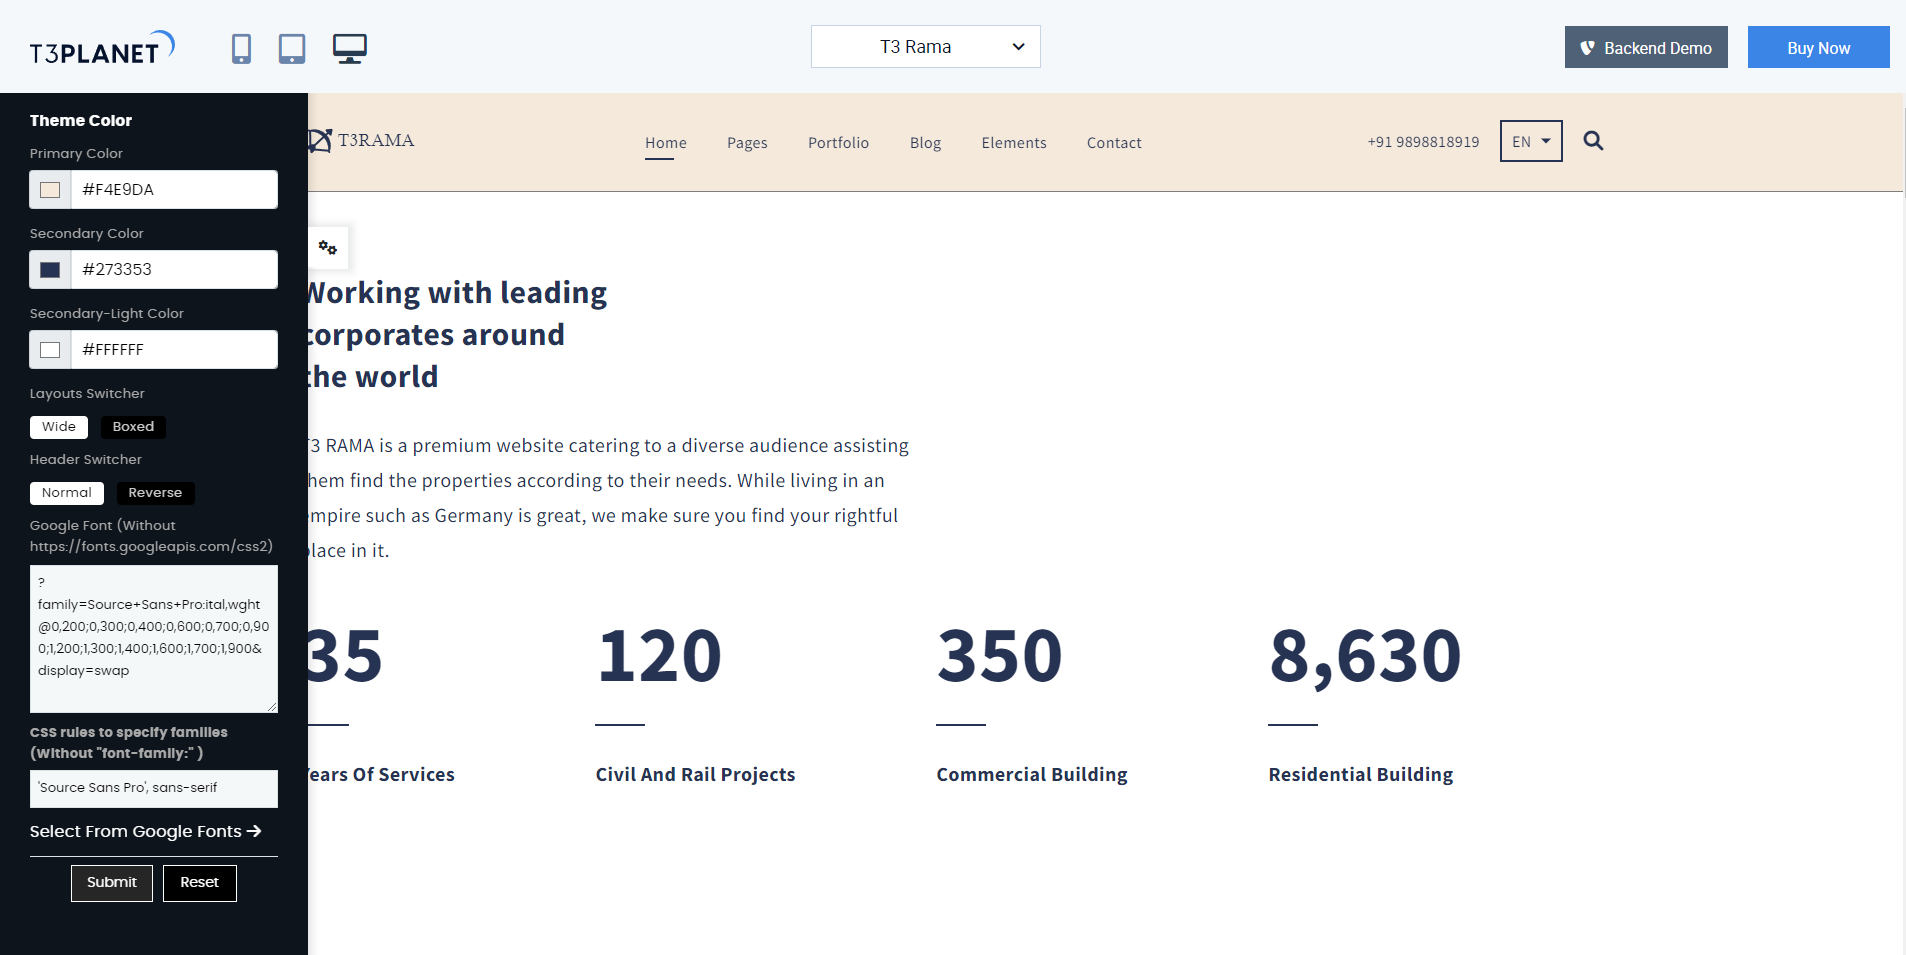The width and height of the screenshot is (1906, 955).
Task: Click the T3Planet logo
Action: click(x=102, y=48)
